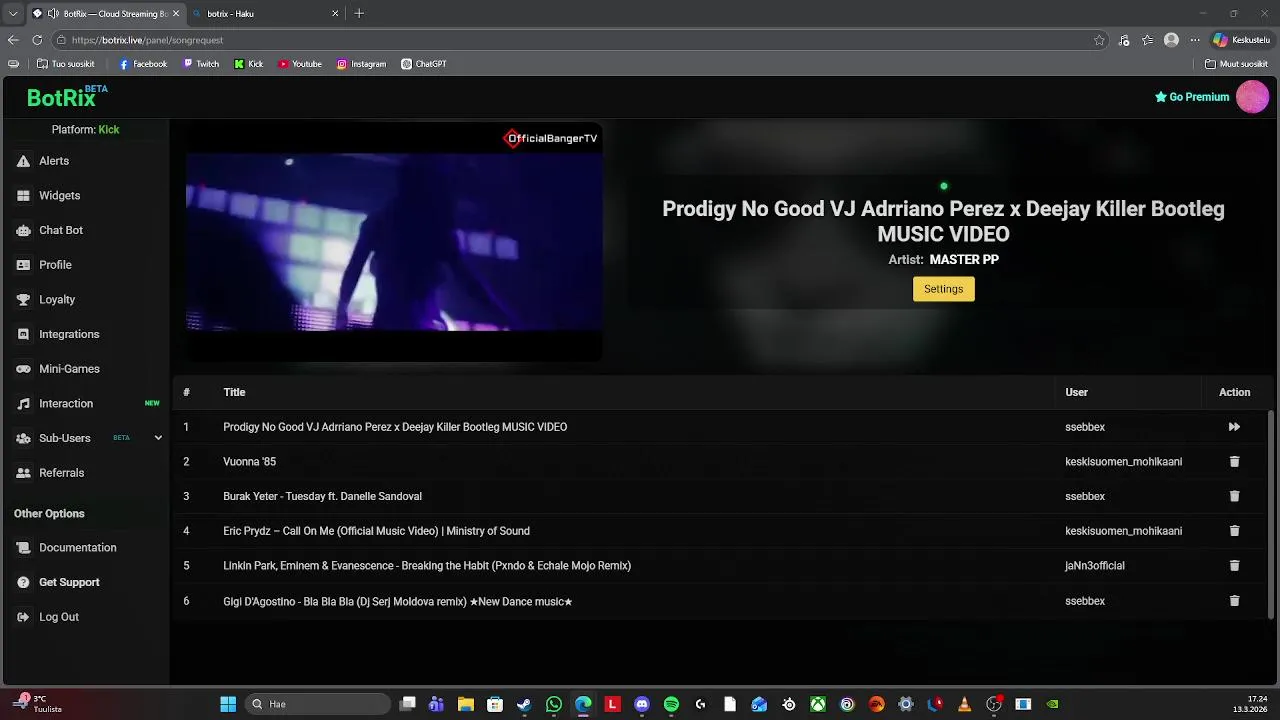Select the Vuonna '85 song title
1280x720 pixels.
click(249, 462)
